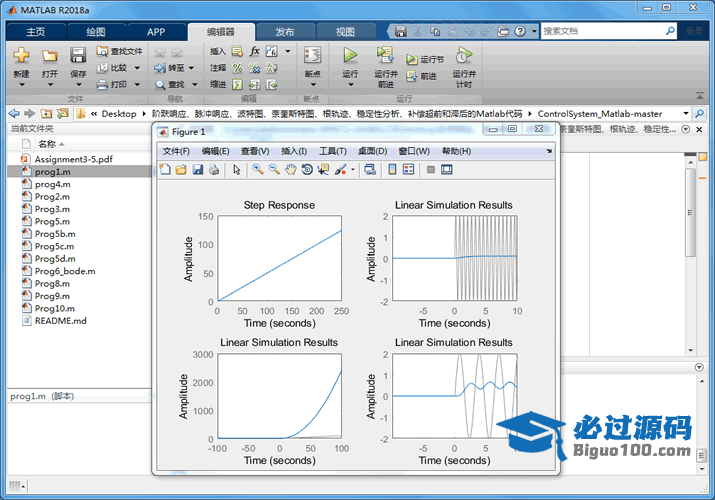Open the address bar path history dropdown
Screen dimensions: 715x500
685,113
